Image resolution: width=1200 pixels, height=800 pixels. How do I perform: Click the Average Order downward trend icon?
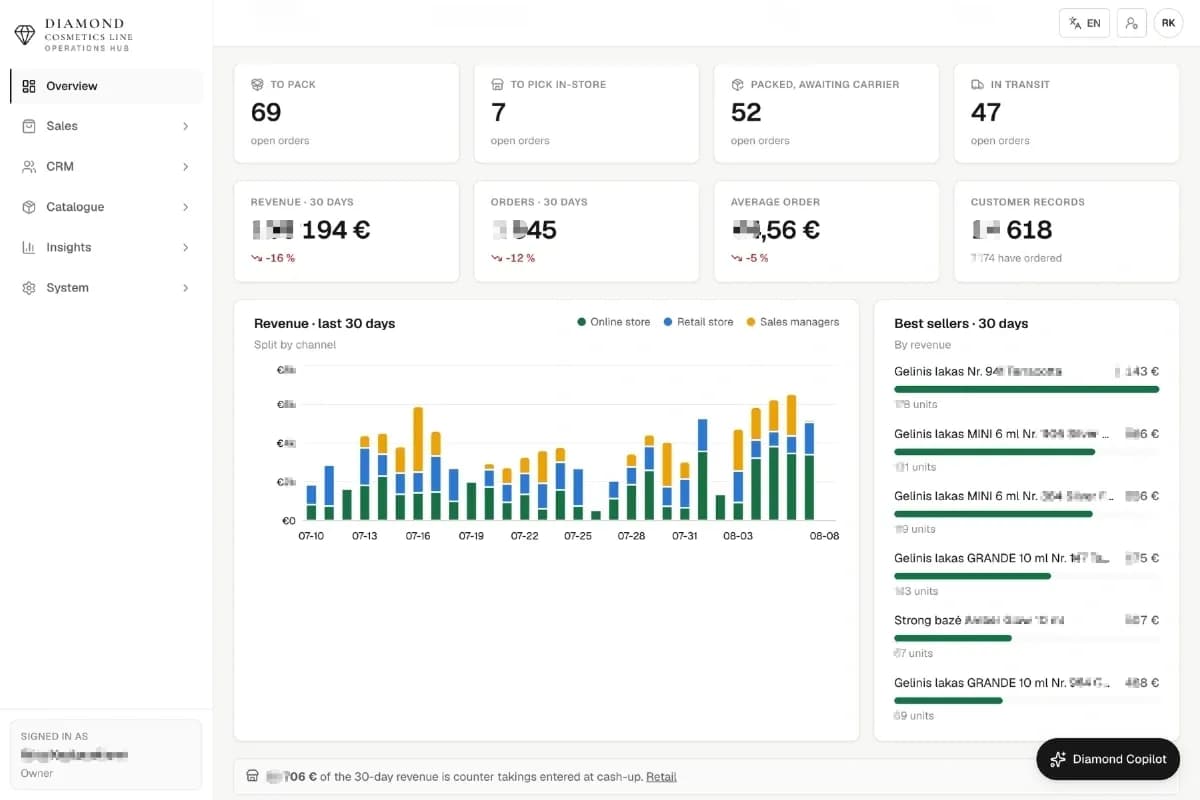pos(736,258)
